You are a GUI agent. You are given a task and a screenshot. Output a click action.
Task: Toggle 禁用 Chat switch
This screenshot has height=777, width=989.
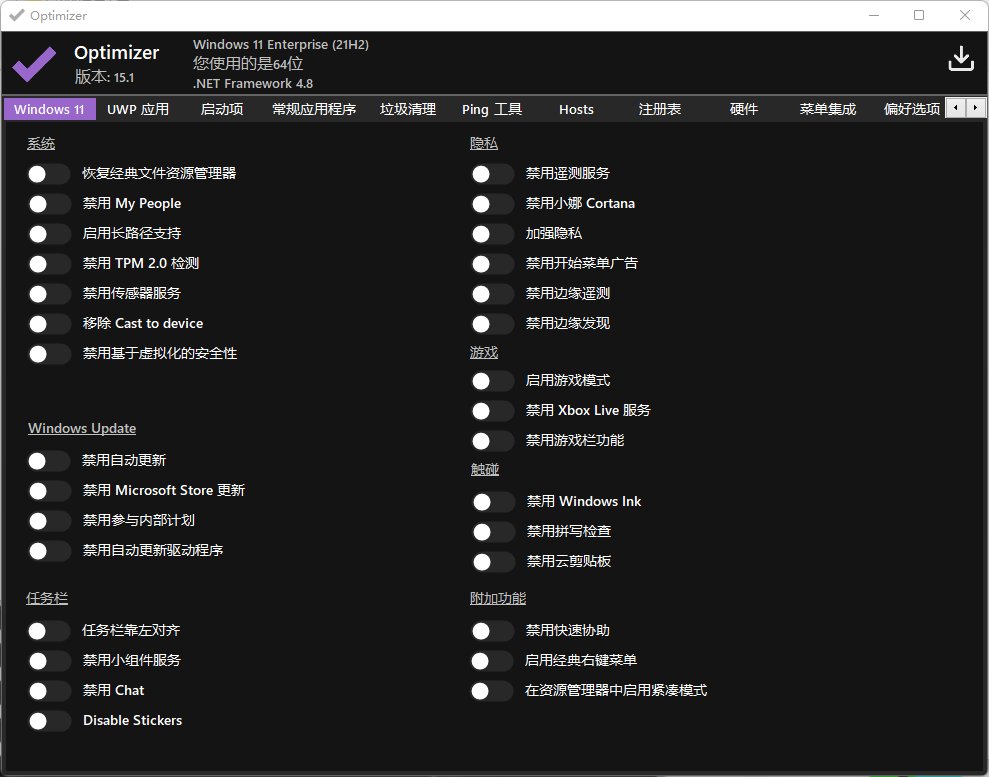pos(49,691)
